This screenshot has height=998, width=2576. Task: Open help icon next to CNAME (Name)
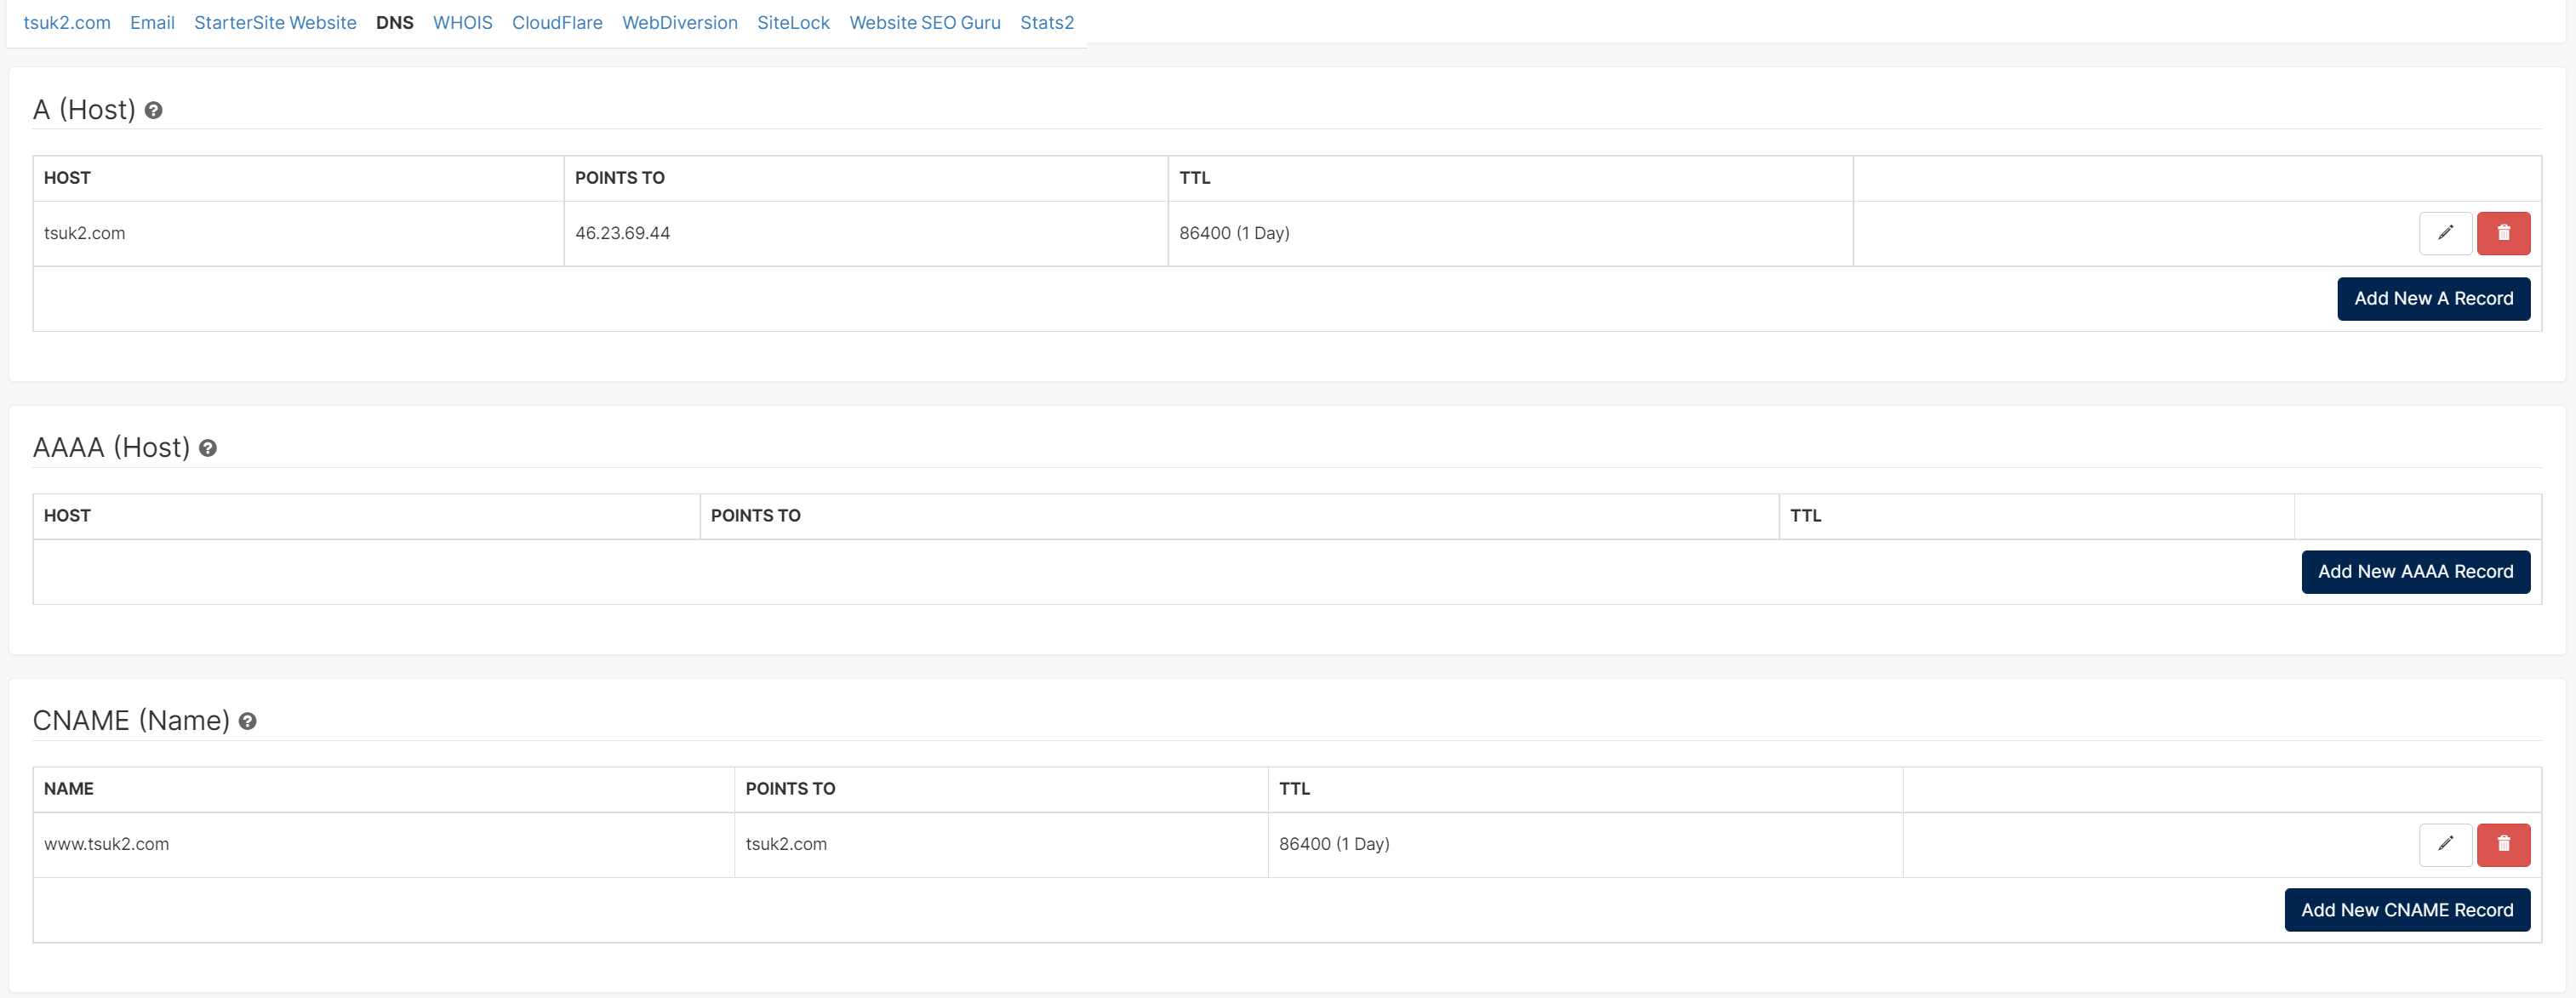(x=247, y=721)
